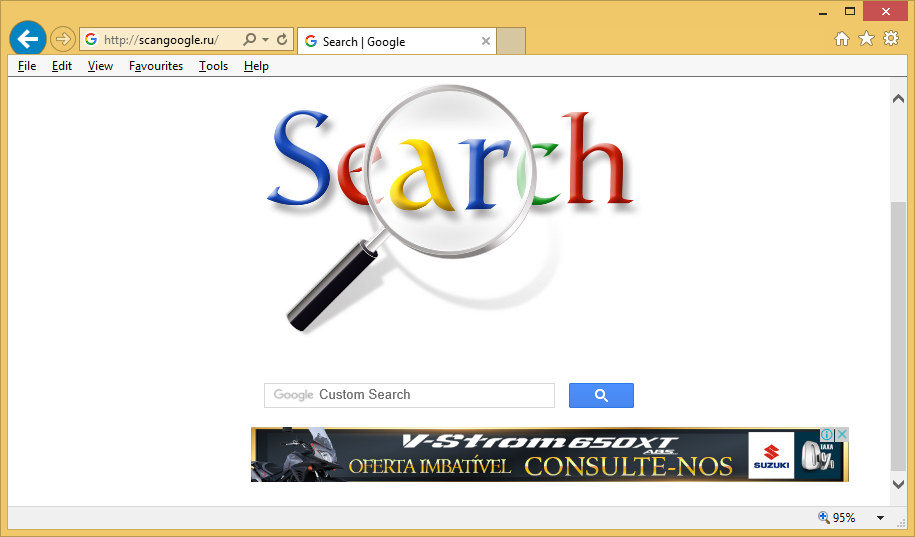Open Favourites star icon

867,39
